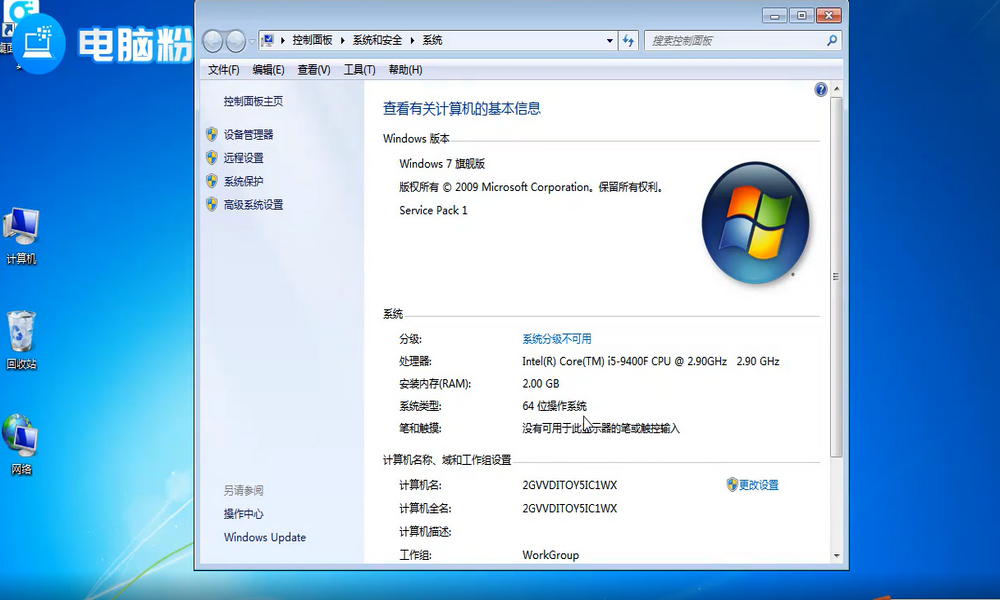The height and width of the screenshot is (600, 1000).
Task: Click the refresh button beside address bar
Action: [629, 41]
